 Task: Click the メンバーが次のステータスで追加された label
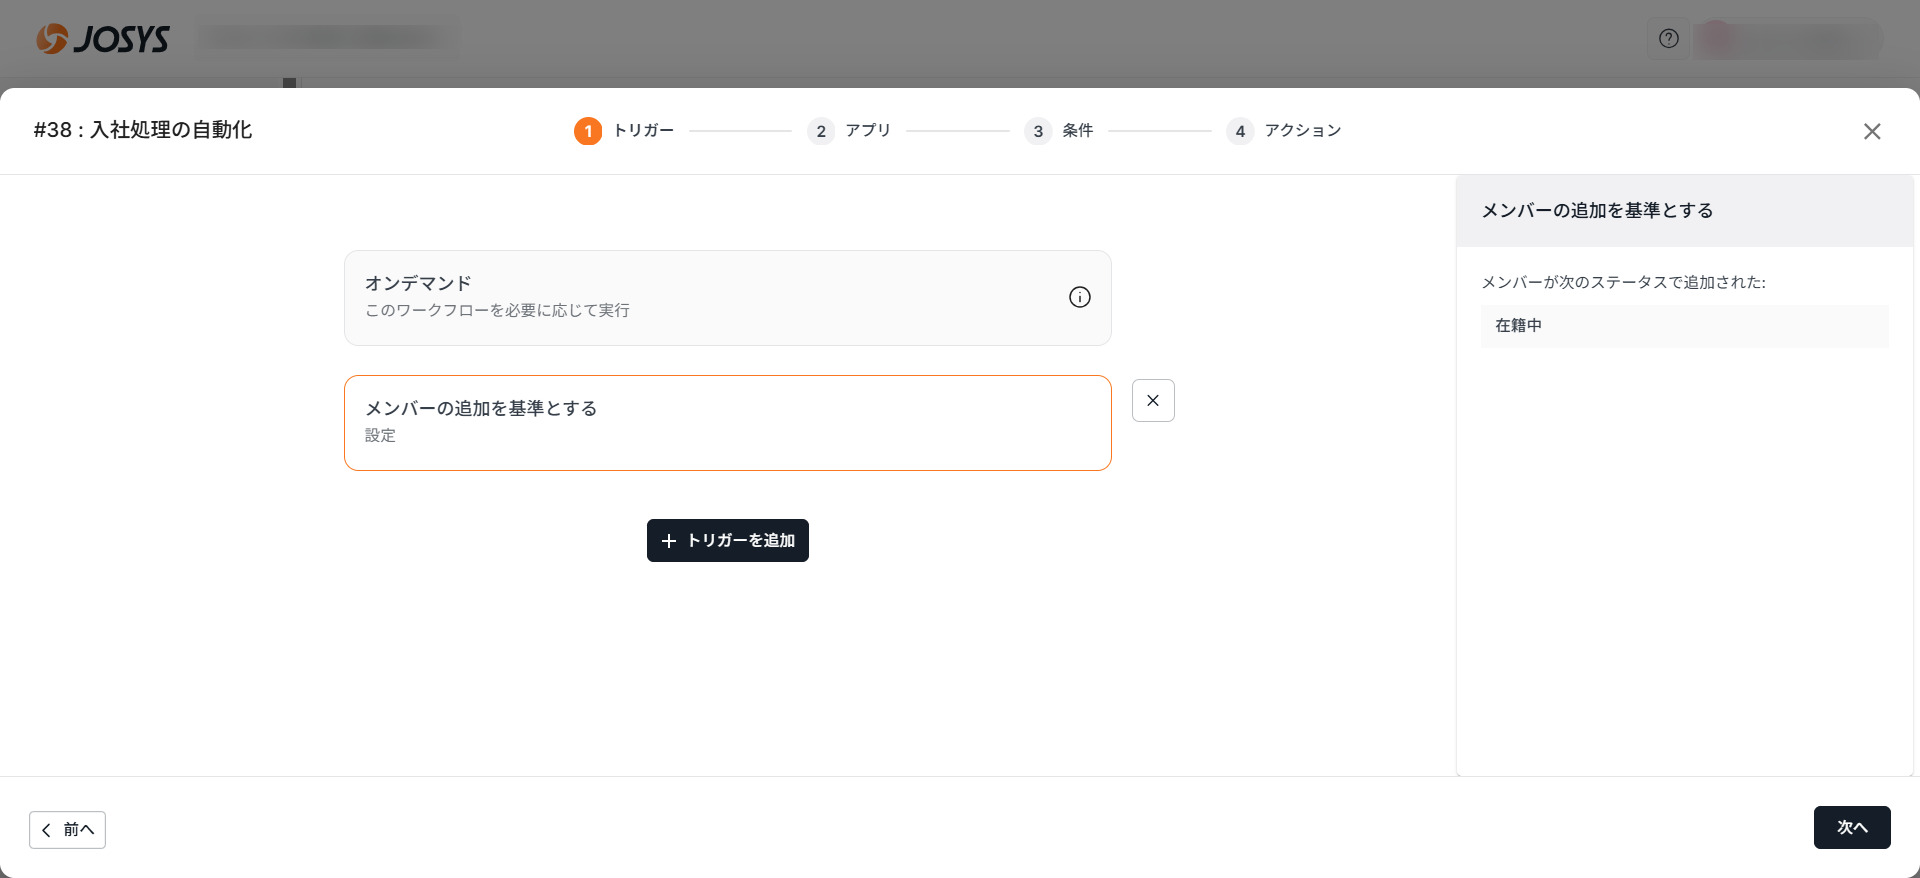[x=1623, y=282]
